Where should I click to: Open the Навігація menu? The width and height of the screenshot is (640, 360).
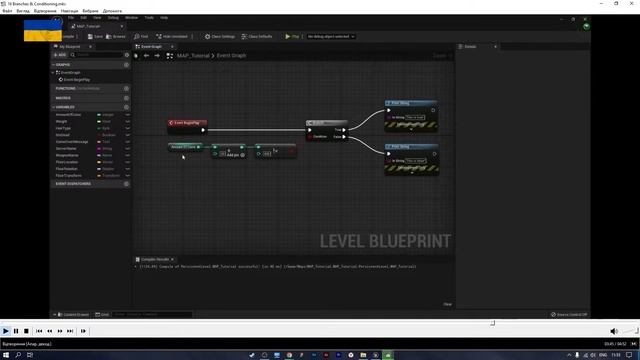(69, 11)
